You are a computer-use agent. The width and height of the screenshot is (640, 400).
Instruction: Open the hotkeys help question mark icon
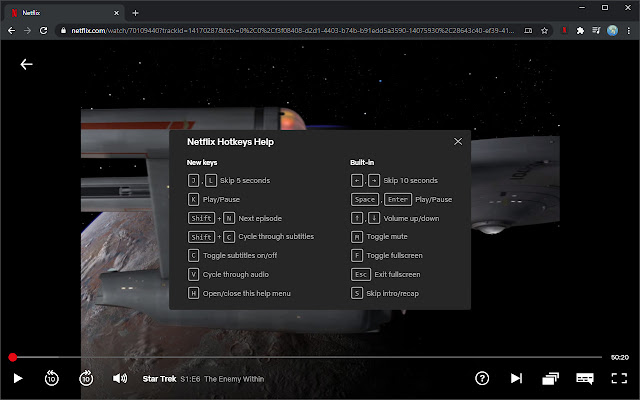tap(482, 378)
